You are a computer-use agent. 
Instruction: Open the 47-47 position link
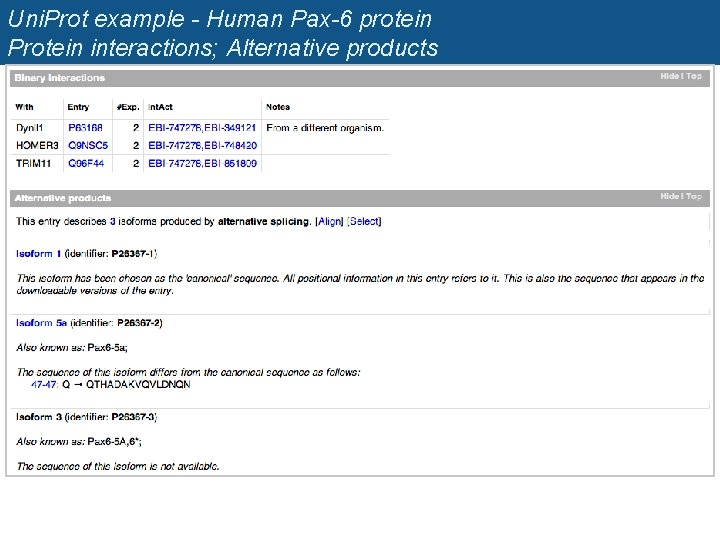(44, 385)
